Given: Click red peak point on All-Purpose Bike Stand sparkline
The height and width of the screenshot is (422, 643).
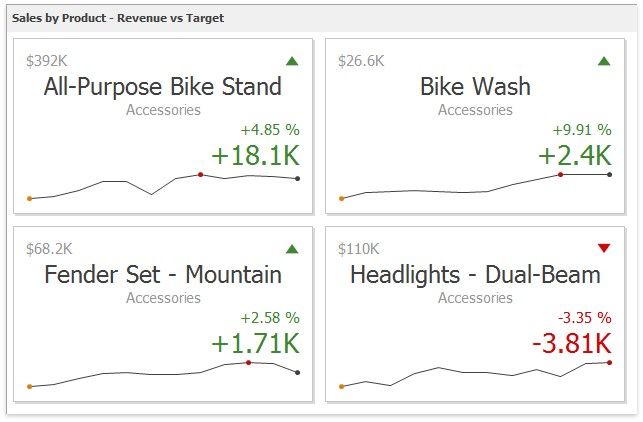Looking at the screenshot, I should pyautogui.click(x=201, y=175).
